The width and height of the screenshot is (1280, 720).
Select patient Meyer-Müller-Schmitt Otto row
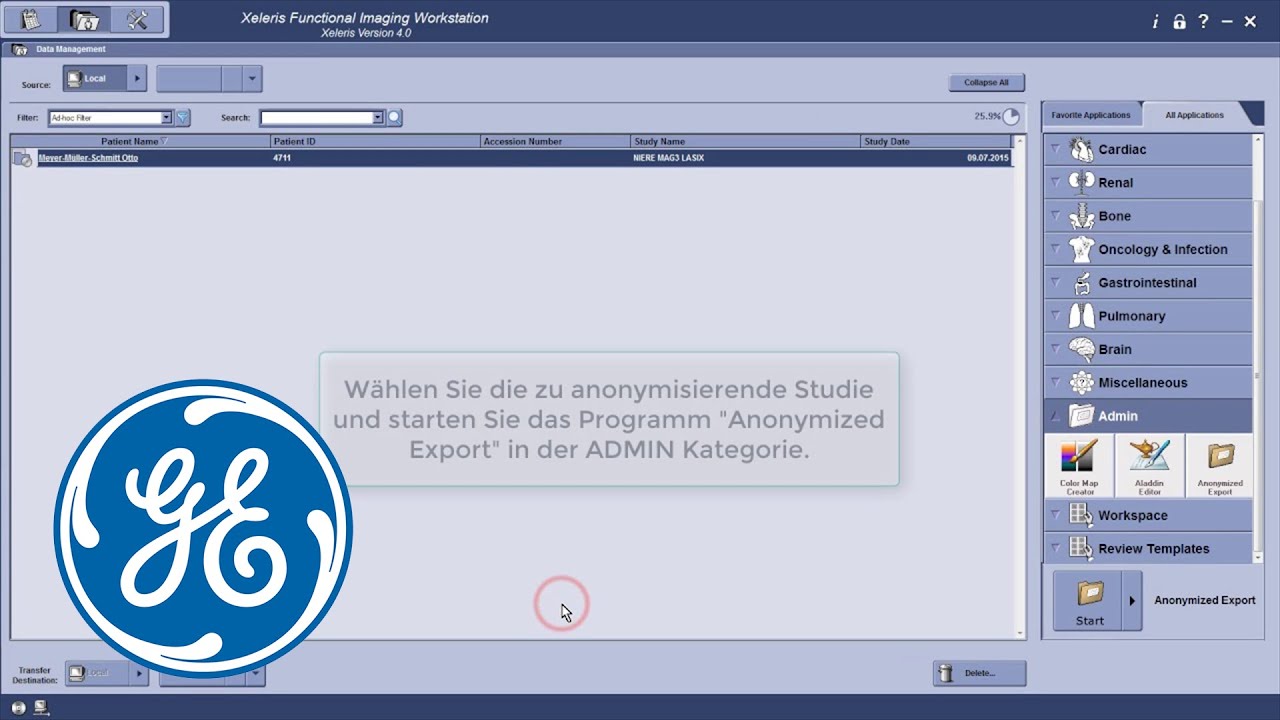pos(512,158)
